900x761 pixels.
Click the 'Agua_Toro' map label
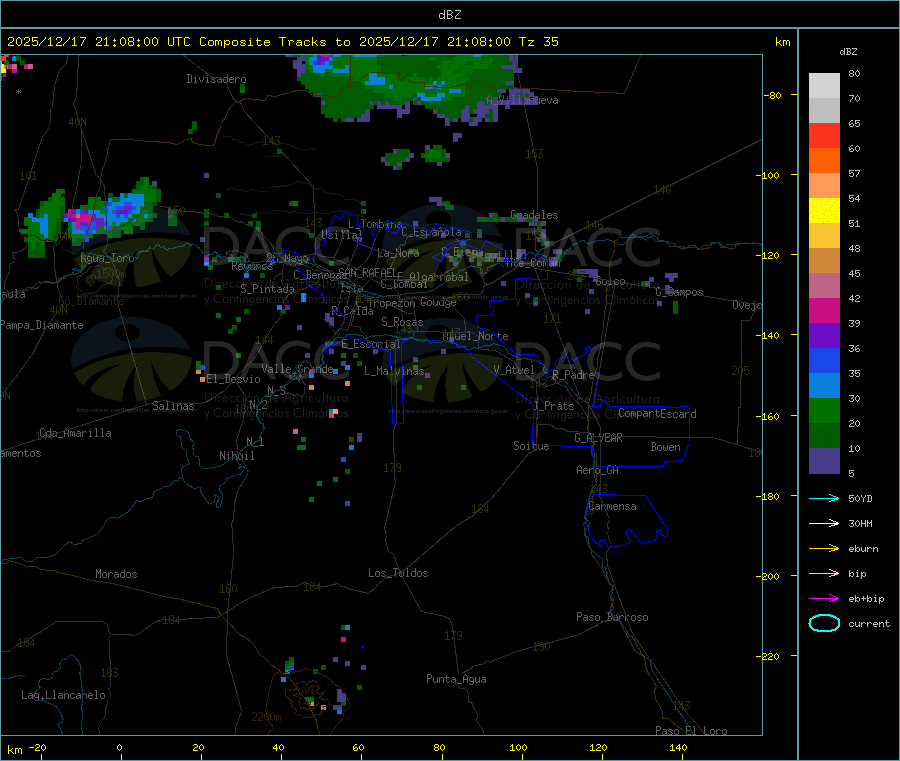click(x=107, y=258)
